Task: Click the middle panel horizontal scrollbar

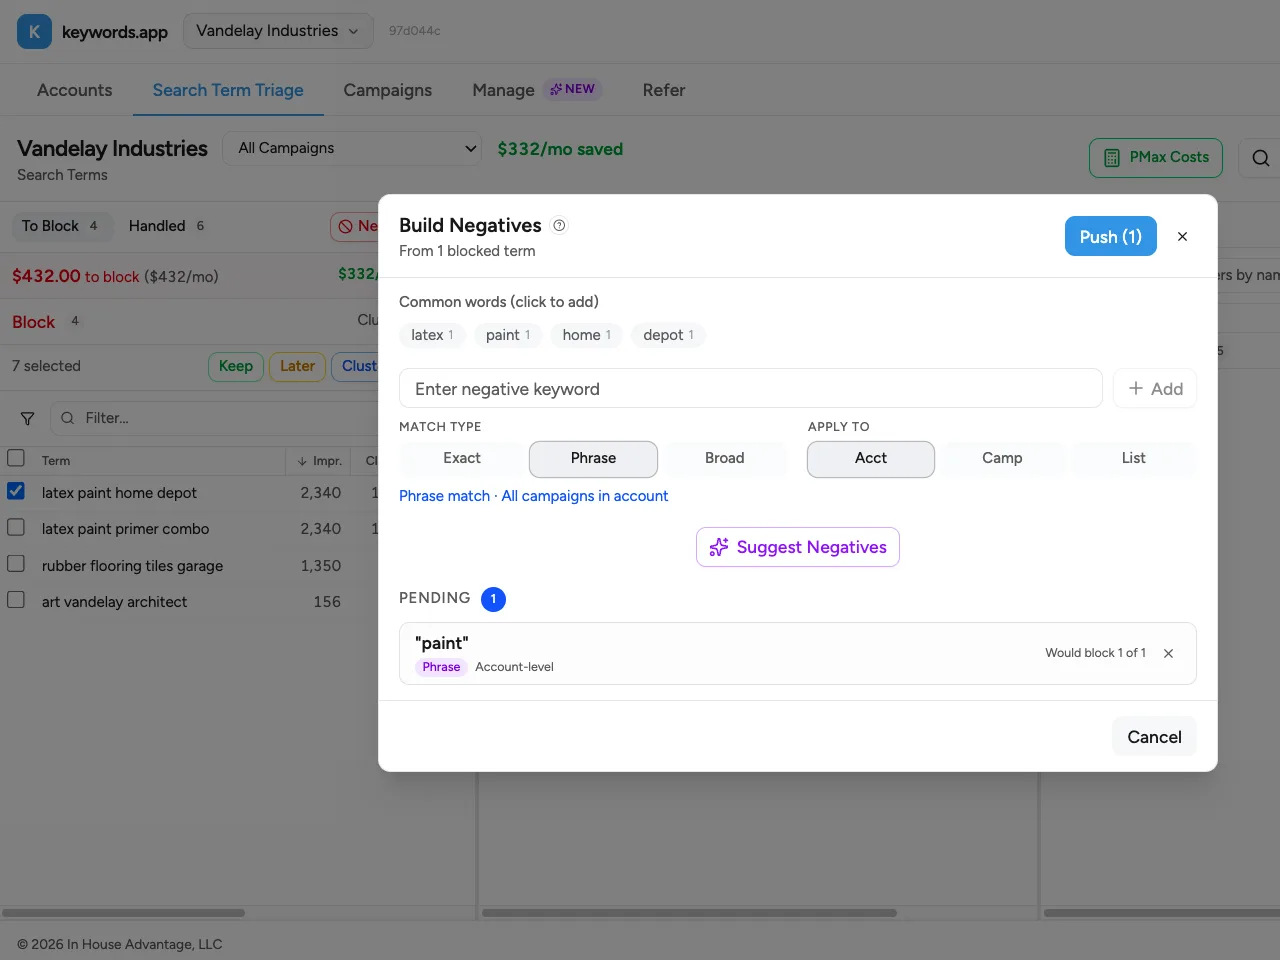Action: [689, 913]
